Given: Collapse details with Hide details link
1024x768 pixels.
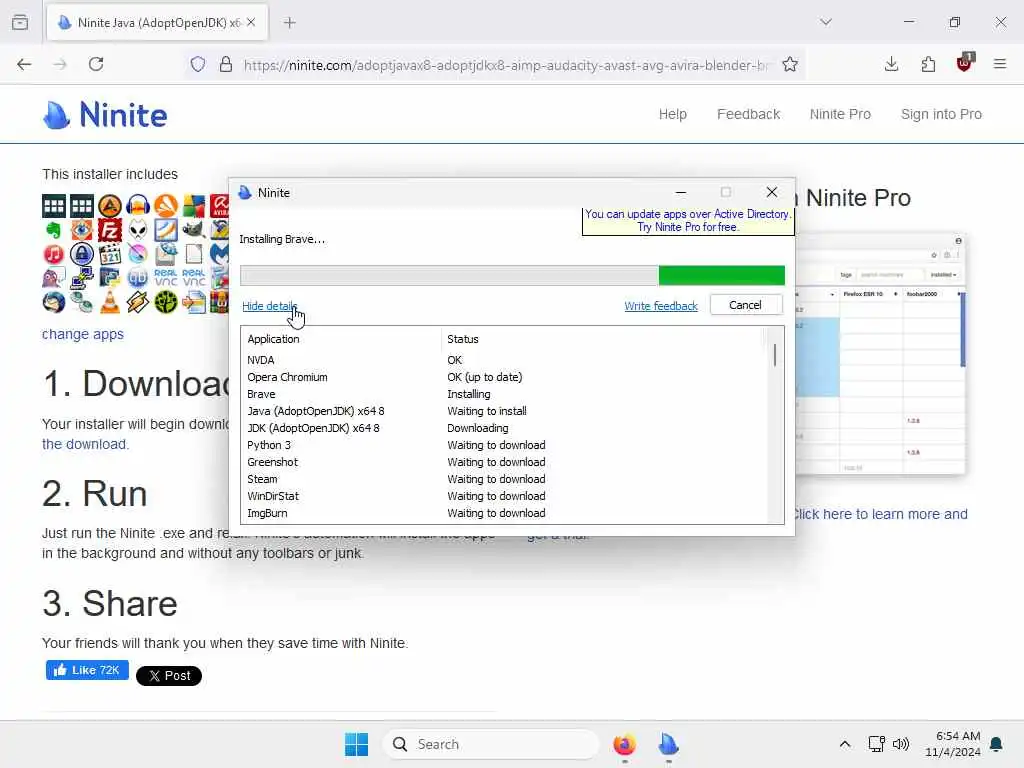Looking at the screenshot, I should 269,306.
